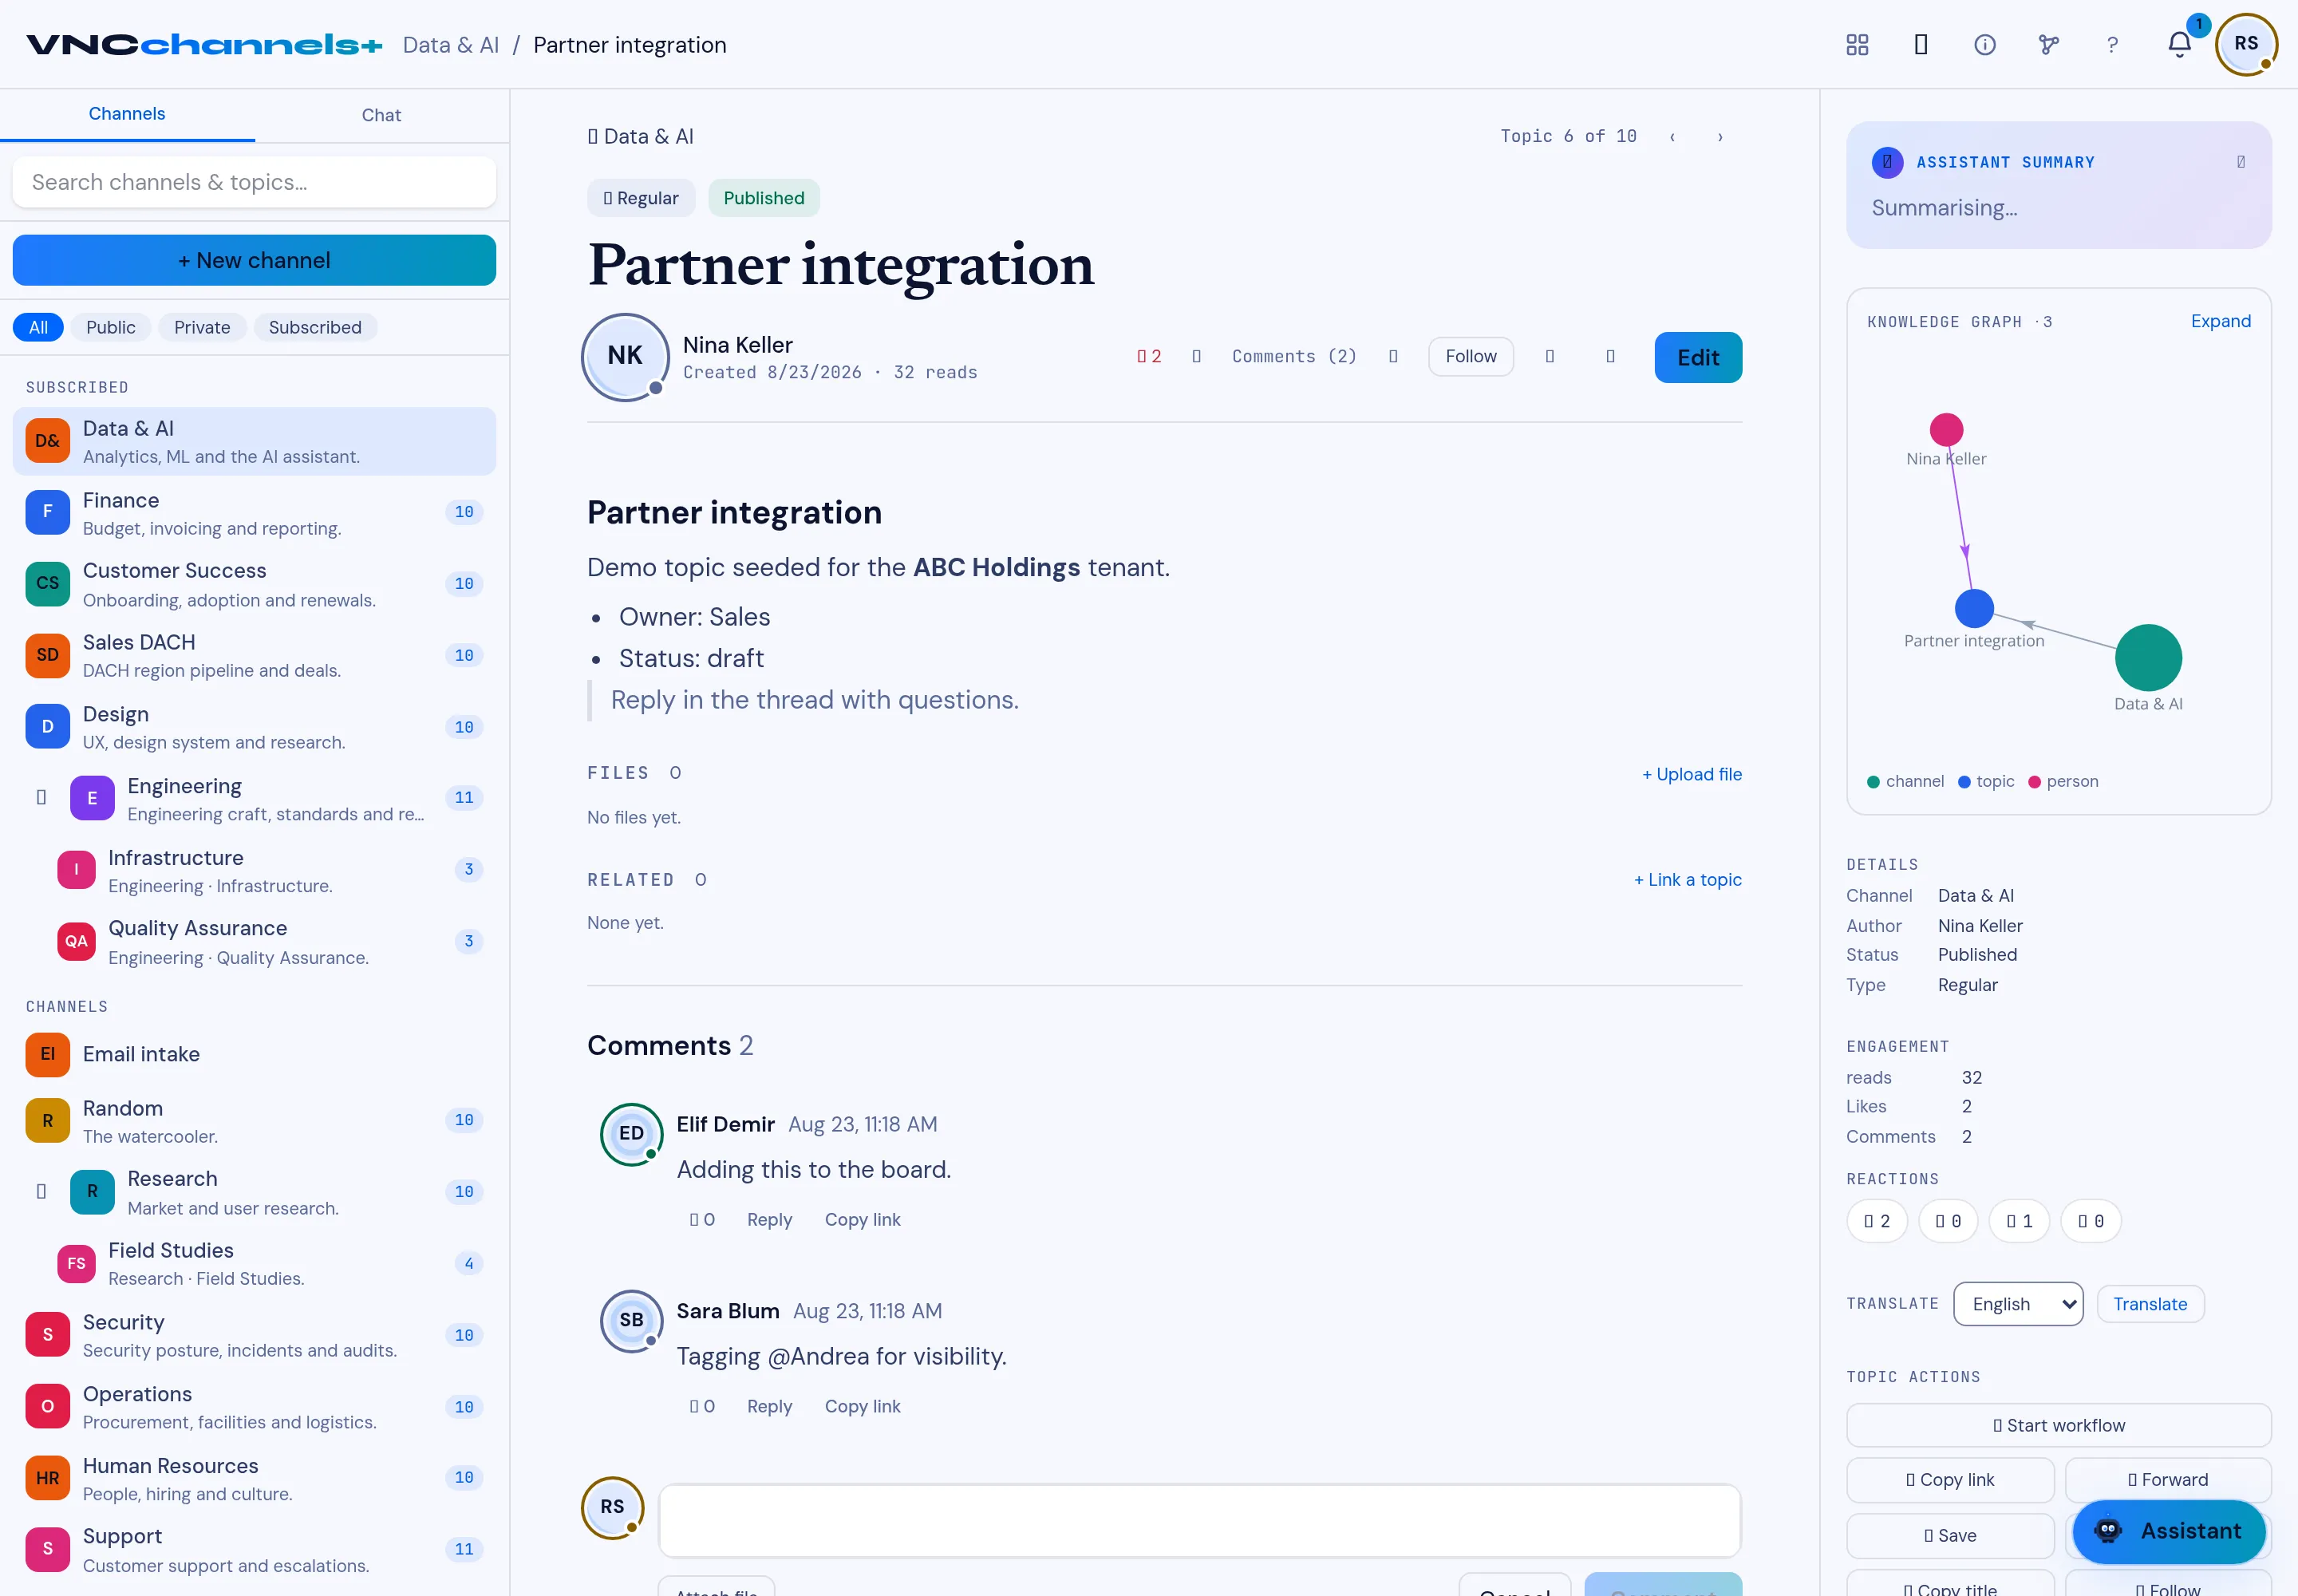Click the green Data & AI graph node
Viewport: 2298px width, 1596px height.
click(x=2148, y=658)
